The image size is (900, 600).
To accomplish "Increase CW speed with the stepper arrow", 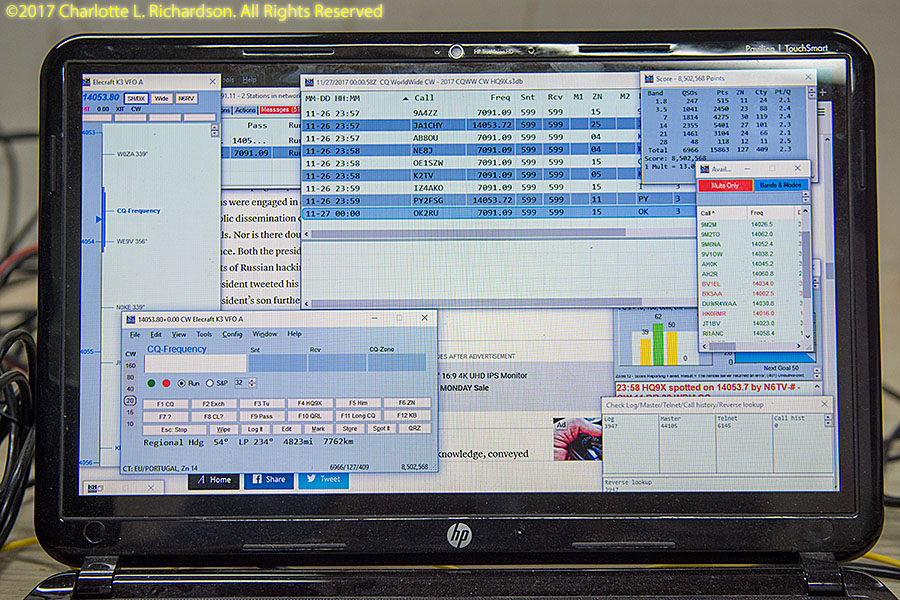I will [252, 380].
